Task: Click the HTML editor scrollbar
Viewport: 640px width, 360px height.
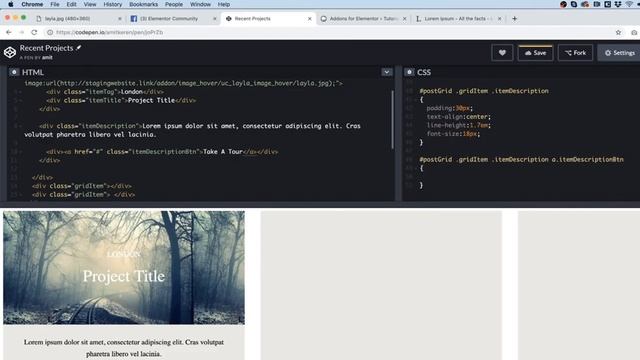Action: (x=393, y=119)
